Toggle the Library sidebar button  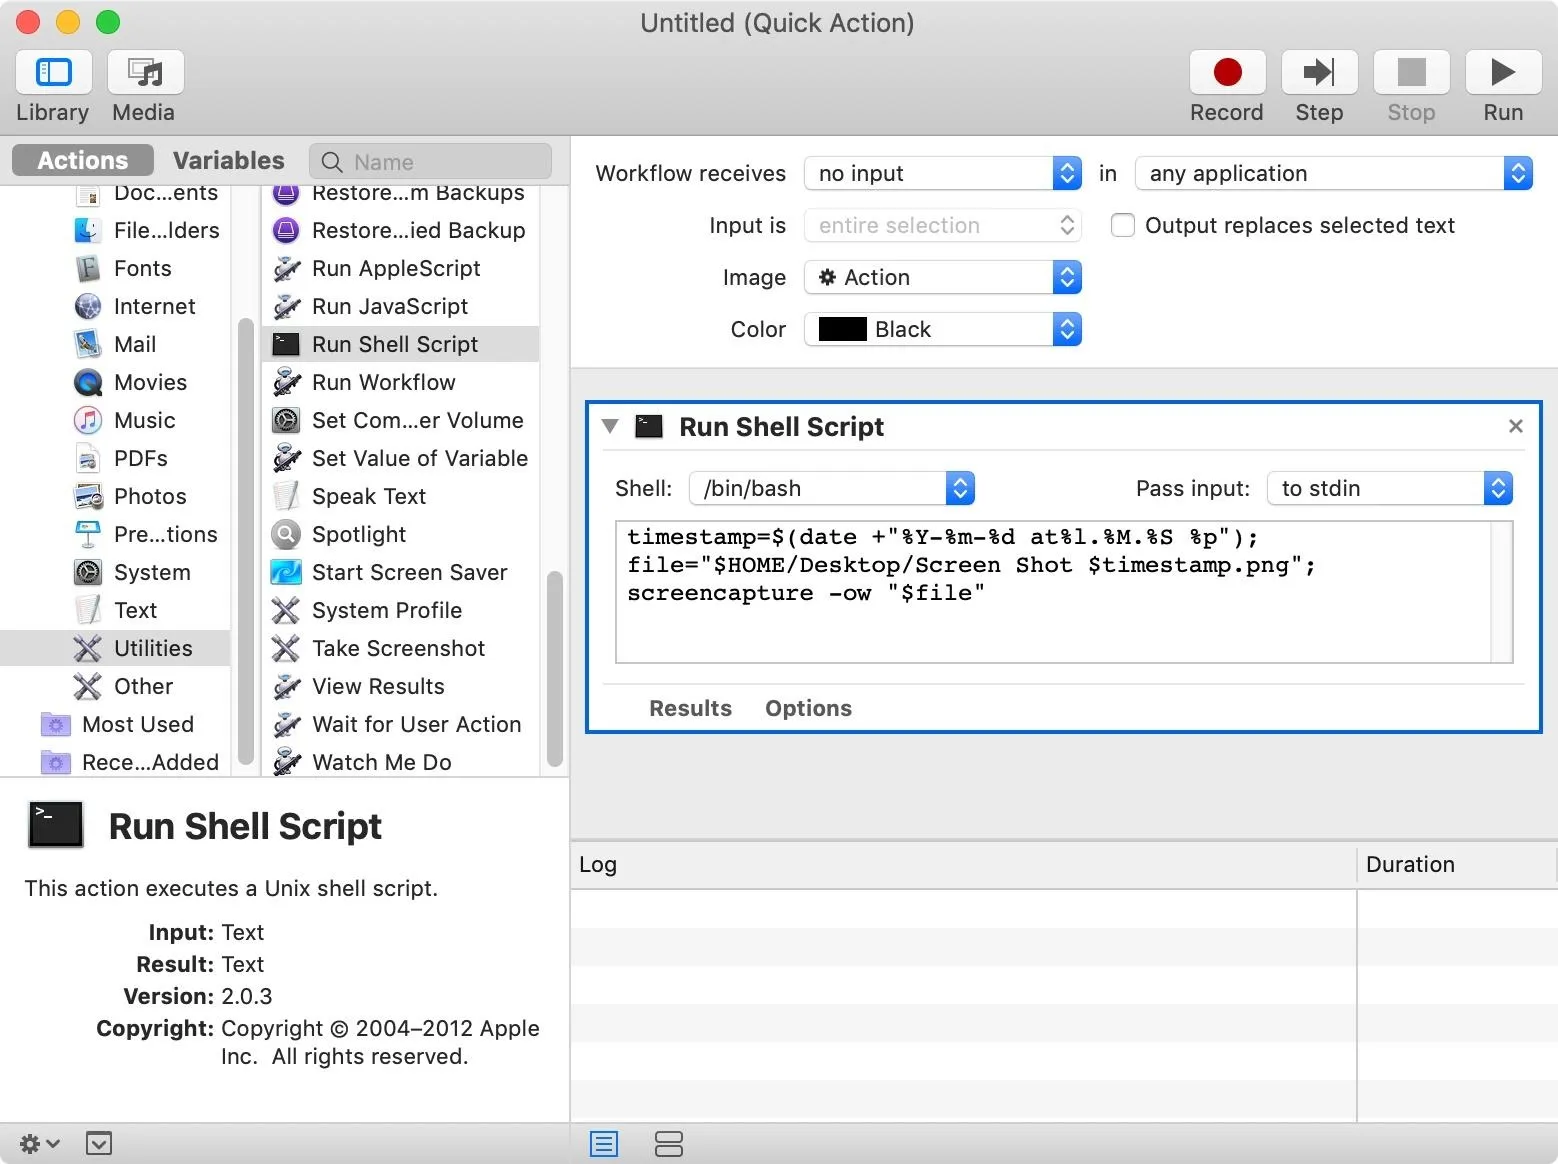pos(54,72)
